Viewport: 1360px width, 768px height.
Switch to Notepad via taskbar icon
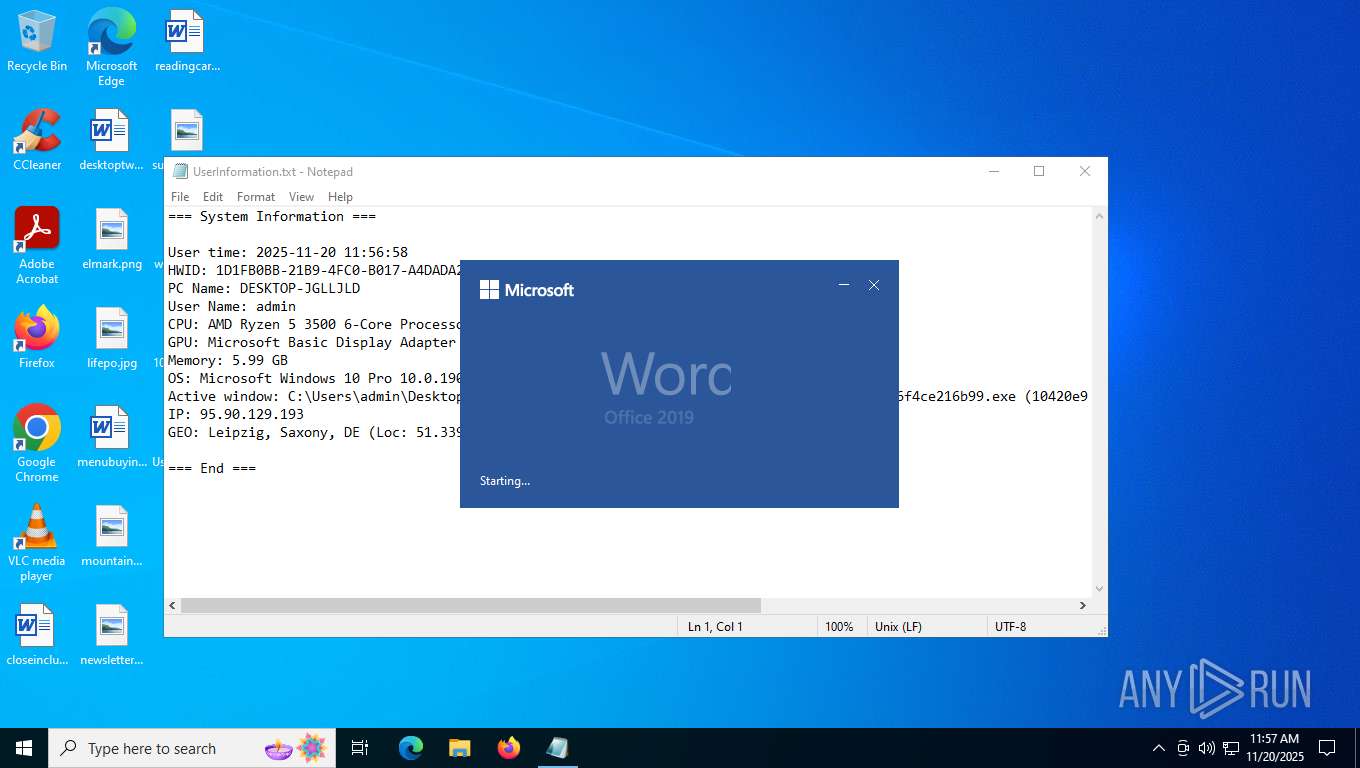(558, 748)
